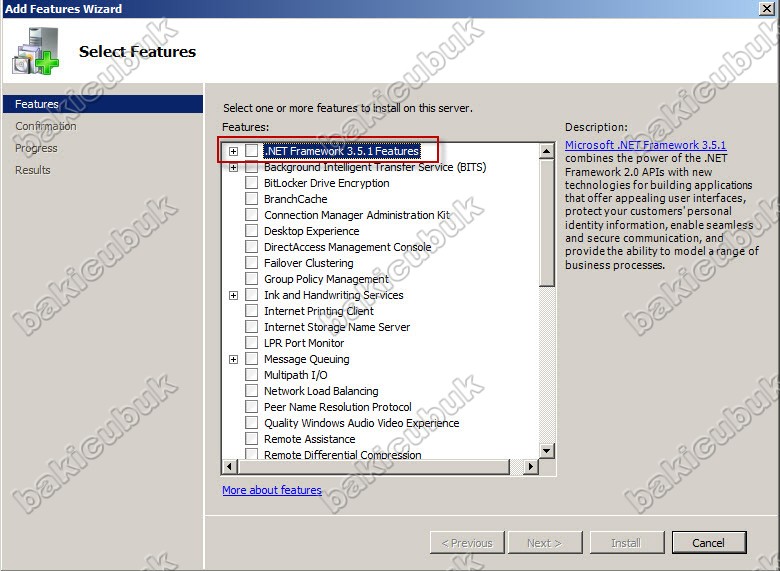
Task: Tick the BranchCache checkbox
Action: pyautogui.click(x=252, y=199)
